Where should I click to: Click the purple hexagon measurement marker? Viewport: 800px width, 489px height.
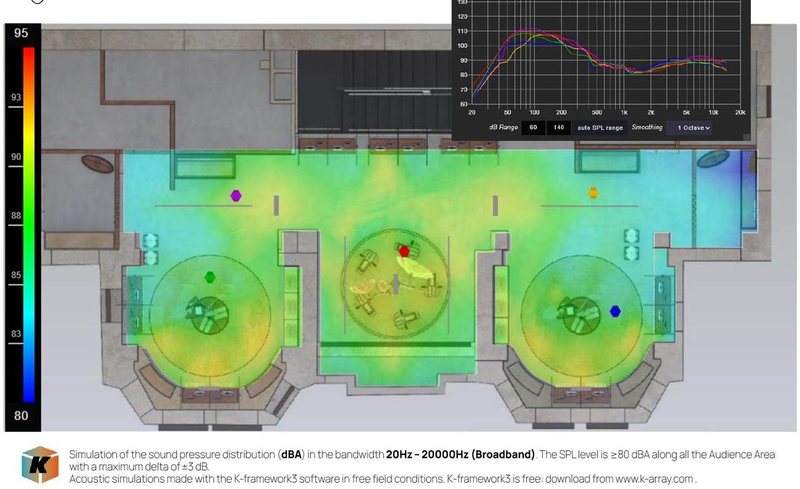tap(236, 195)
